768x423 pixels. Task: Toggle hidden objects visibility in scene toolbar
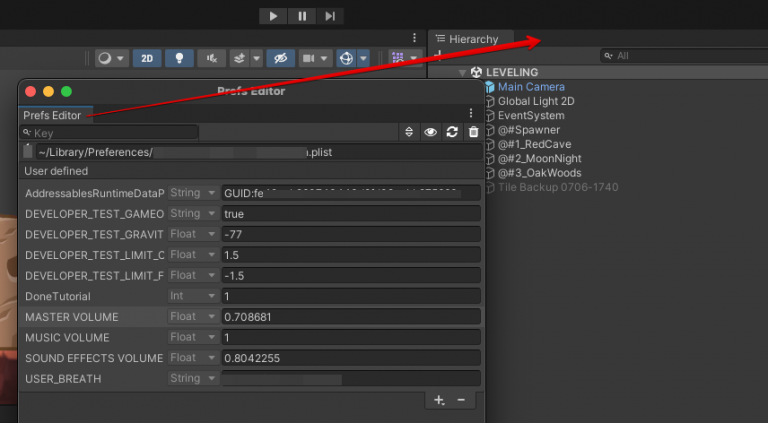pos(281,59)
